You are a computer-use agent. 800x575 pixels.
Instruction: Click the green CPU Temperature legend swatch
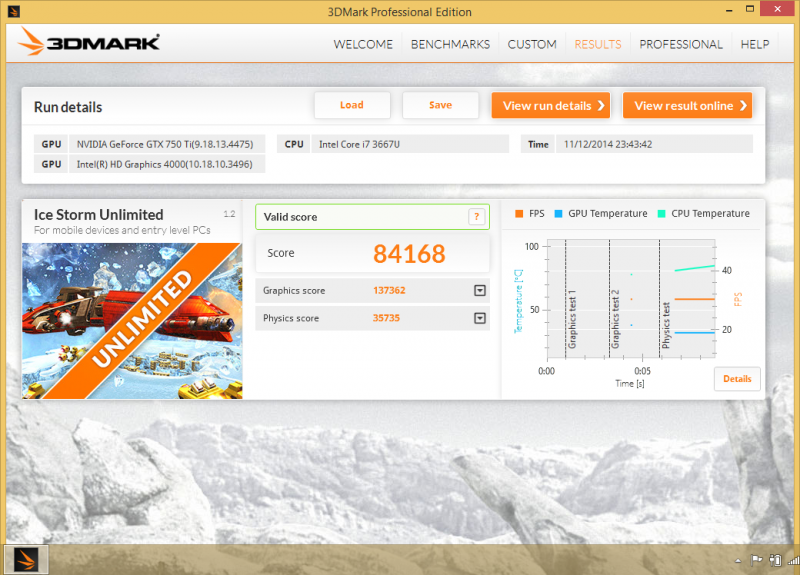[661, 214]
